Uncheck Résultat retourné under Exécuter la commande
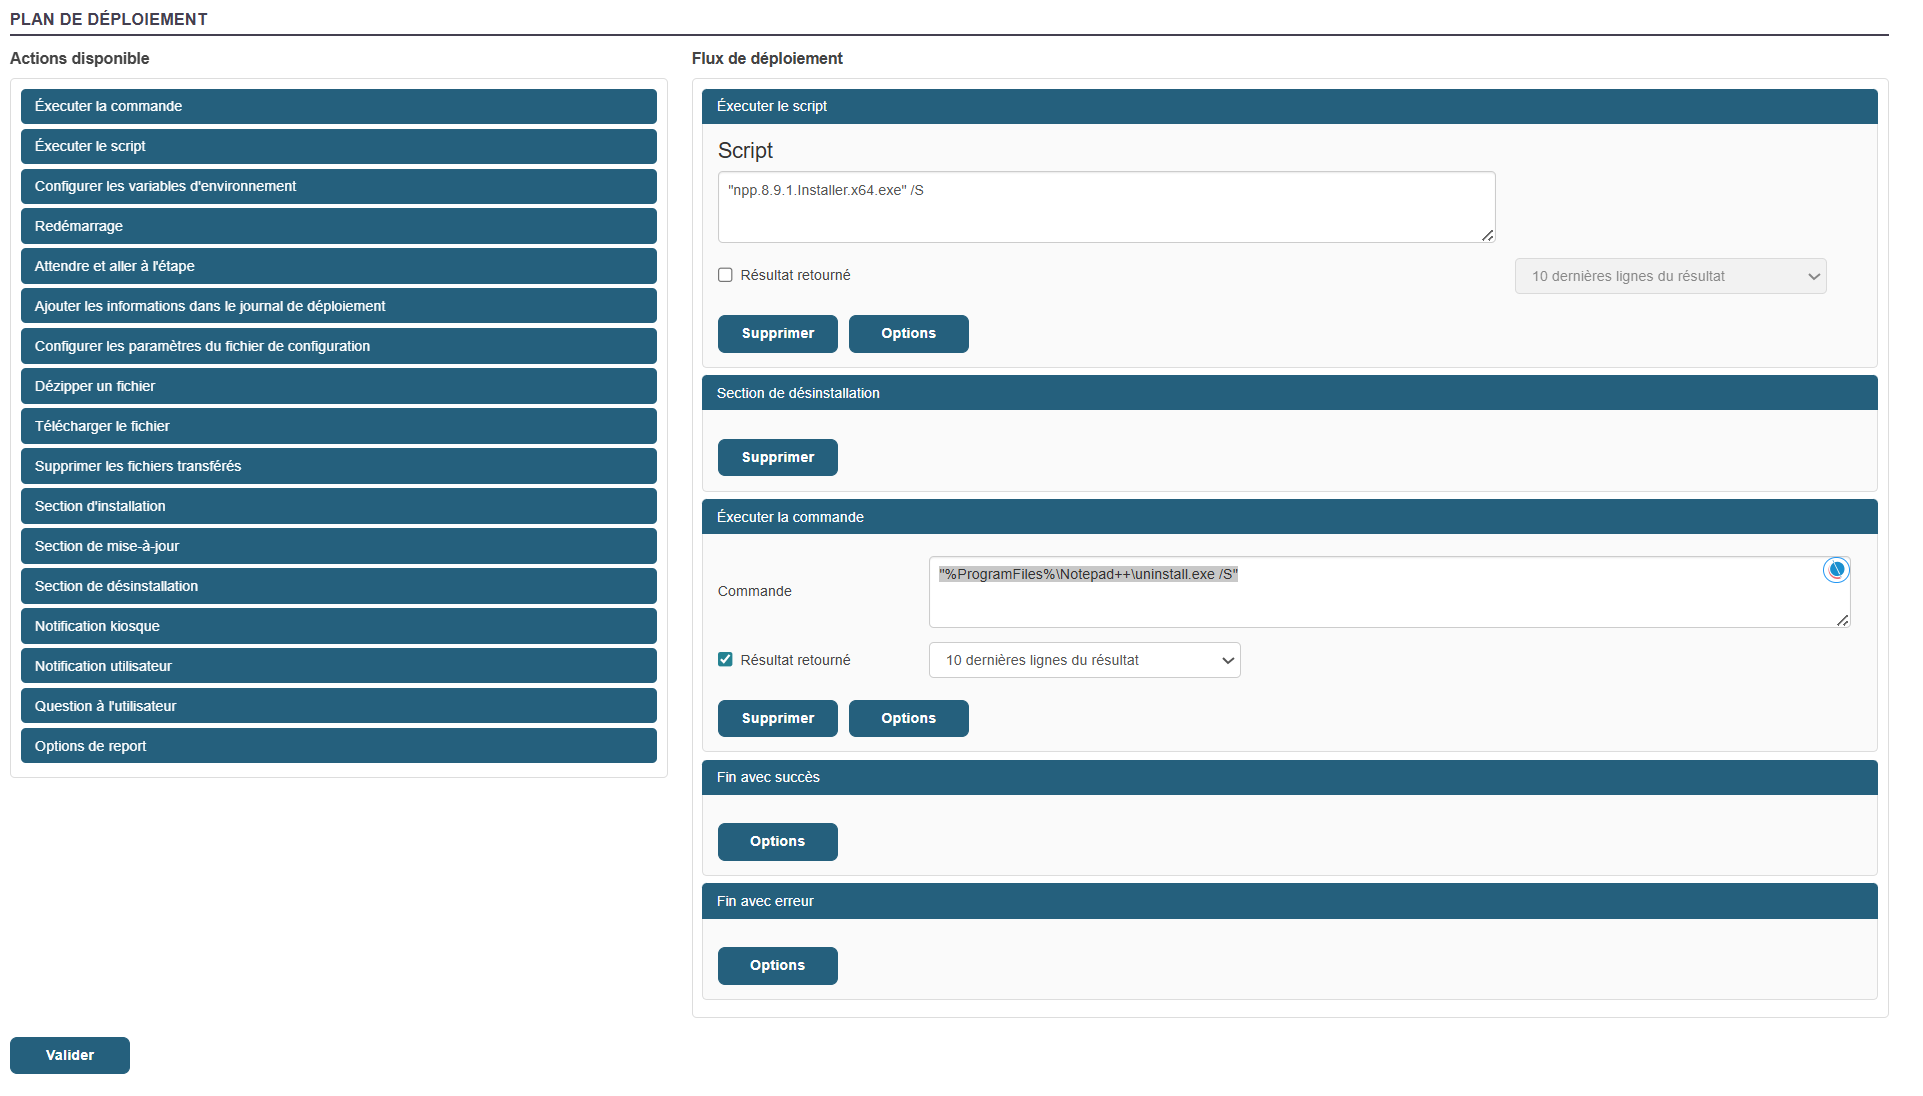 [x=725, y=660]
